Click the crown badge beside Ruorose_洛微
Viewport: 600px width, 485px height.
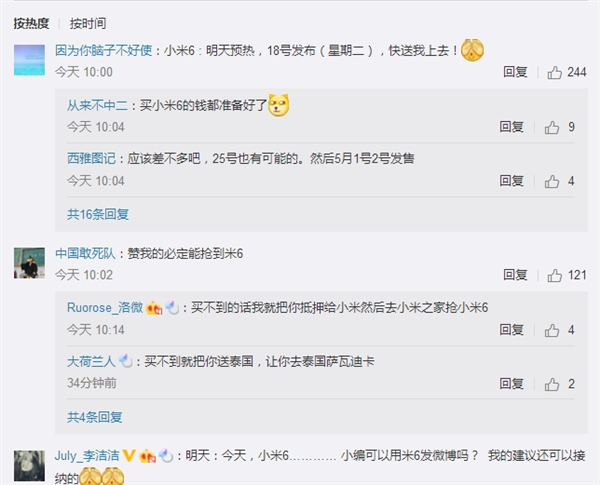[x=154, y=308]
